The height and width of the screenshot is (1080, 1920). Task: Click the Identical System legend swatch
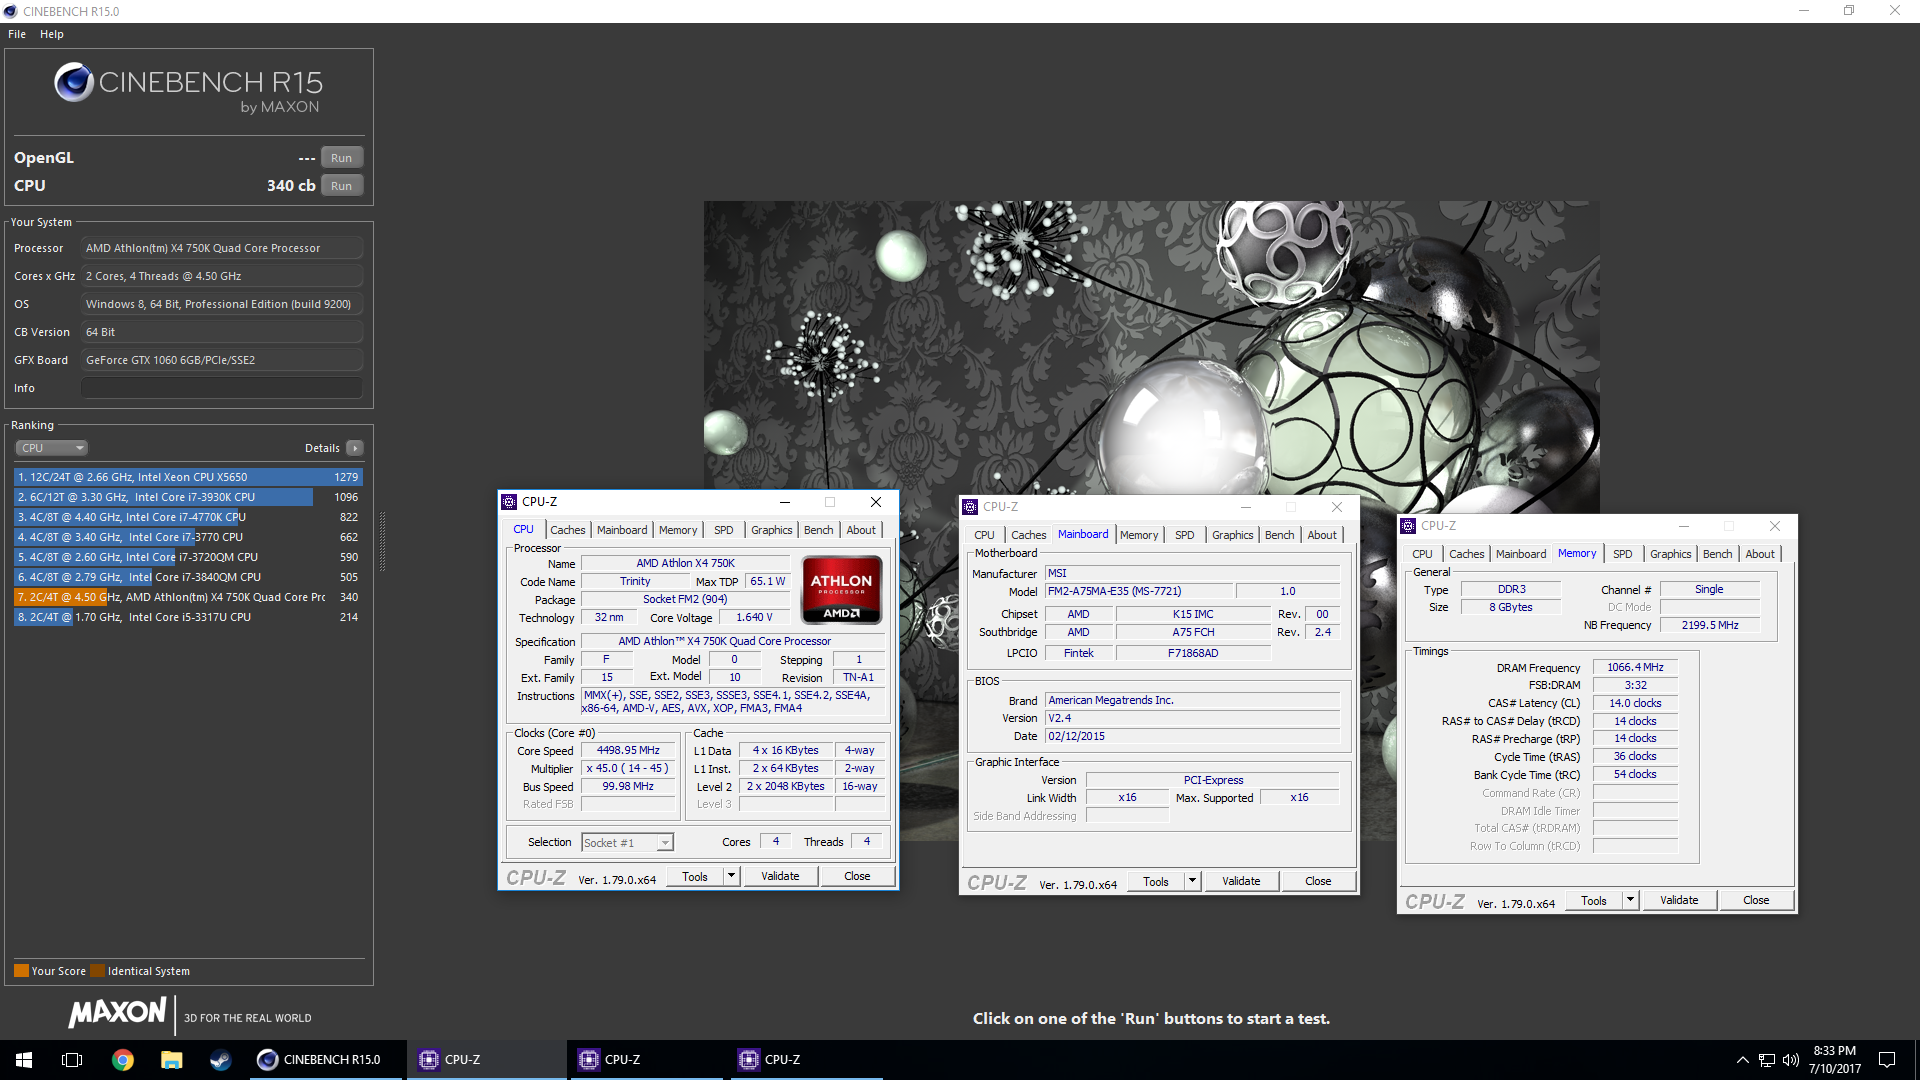coord(97,971)
